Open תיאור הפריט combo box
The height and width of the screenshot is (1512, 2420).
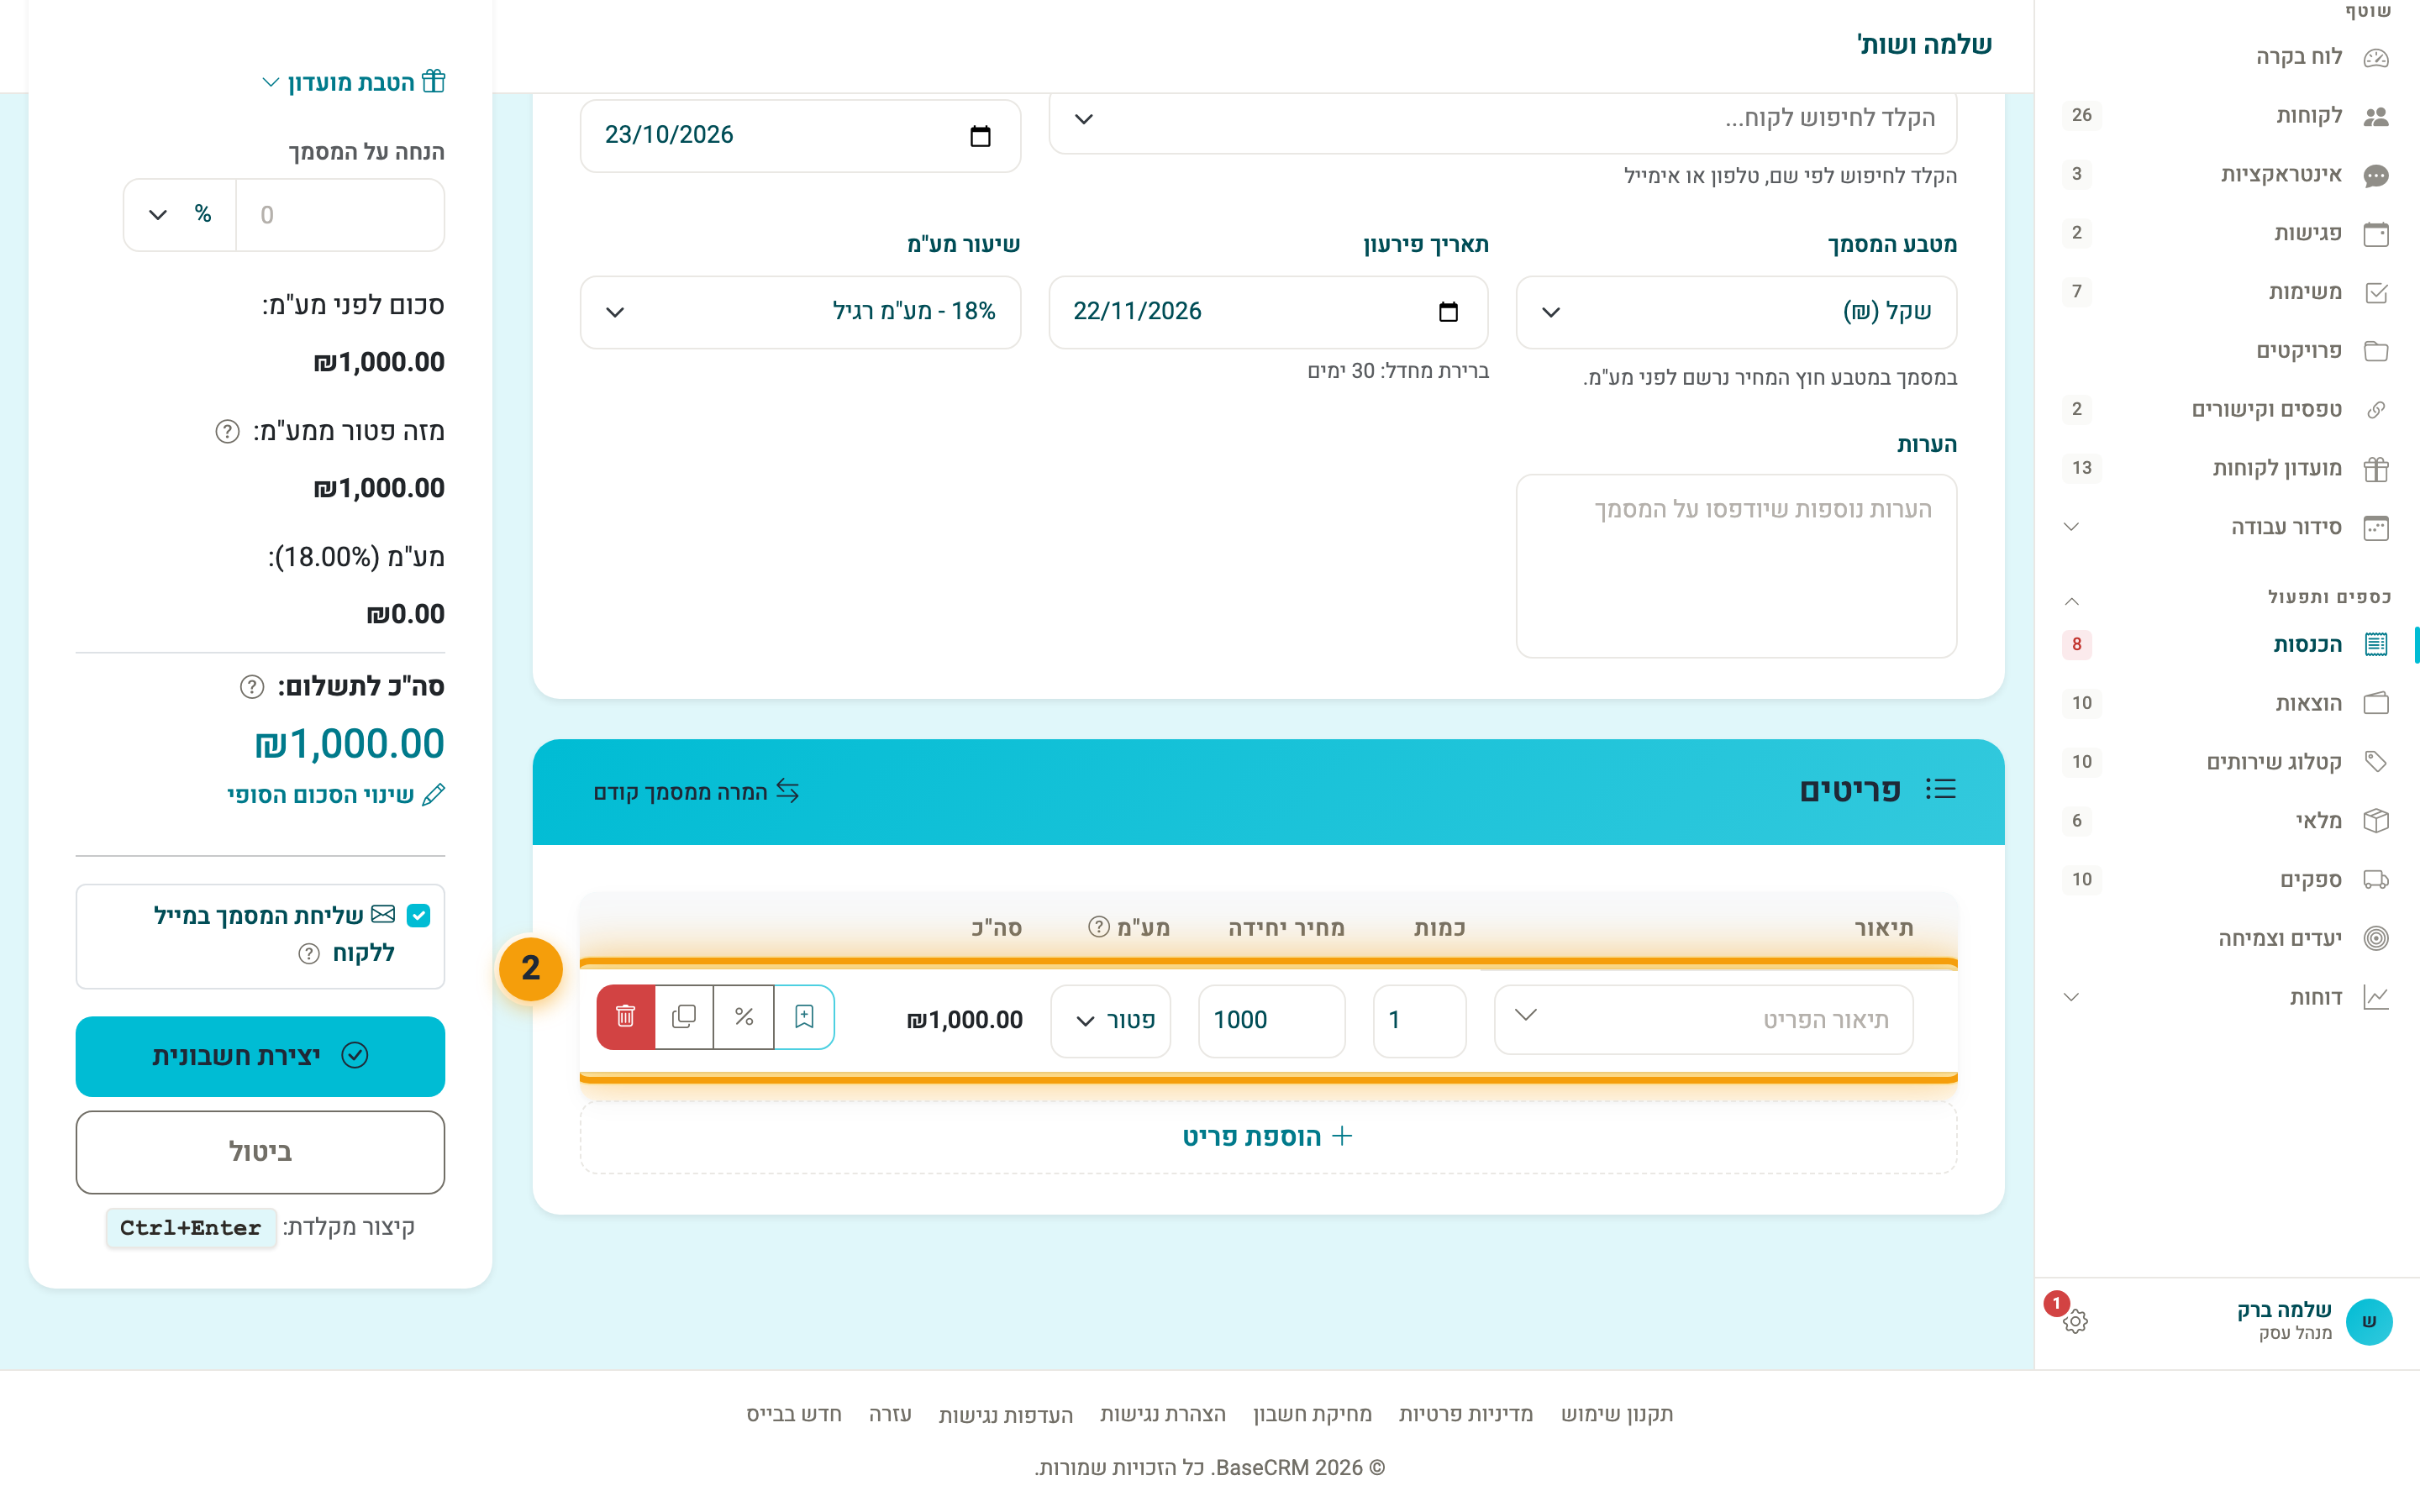click(x=1704, y=1020)
